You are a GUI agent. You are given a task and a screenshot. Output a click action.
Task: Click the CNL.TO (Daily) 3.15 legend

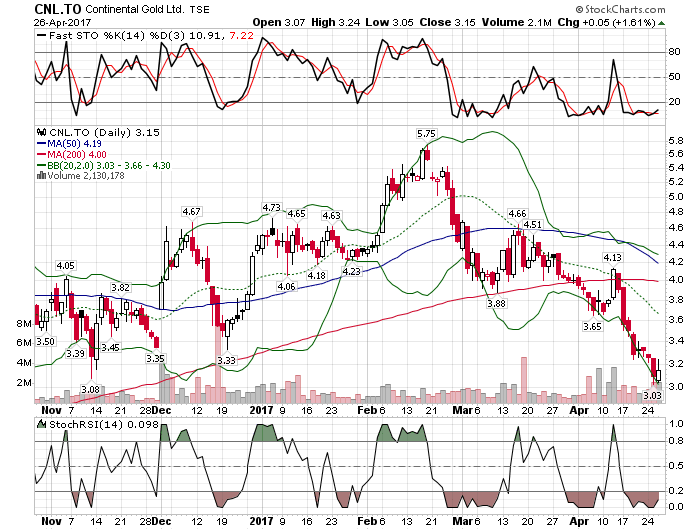[104, 133]
